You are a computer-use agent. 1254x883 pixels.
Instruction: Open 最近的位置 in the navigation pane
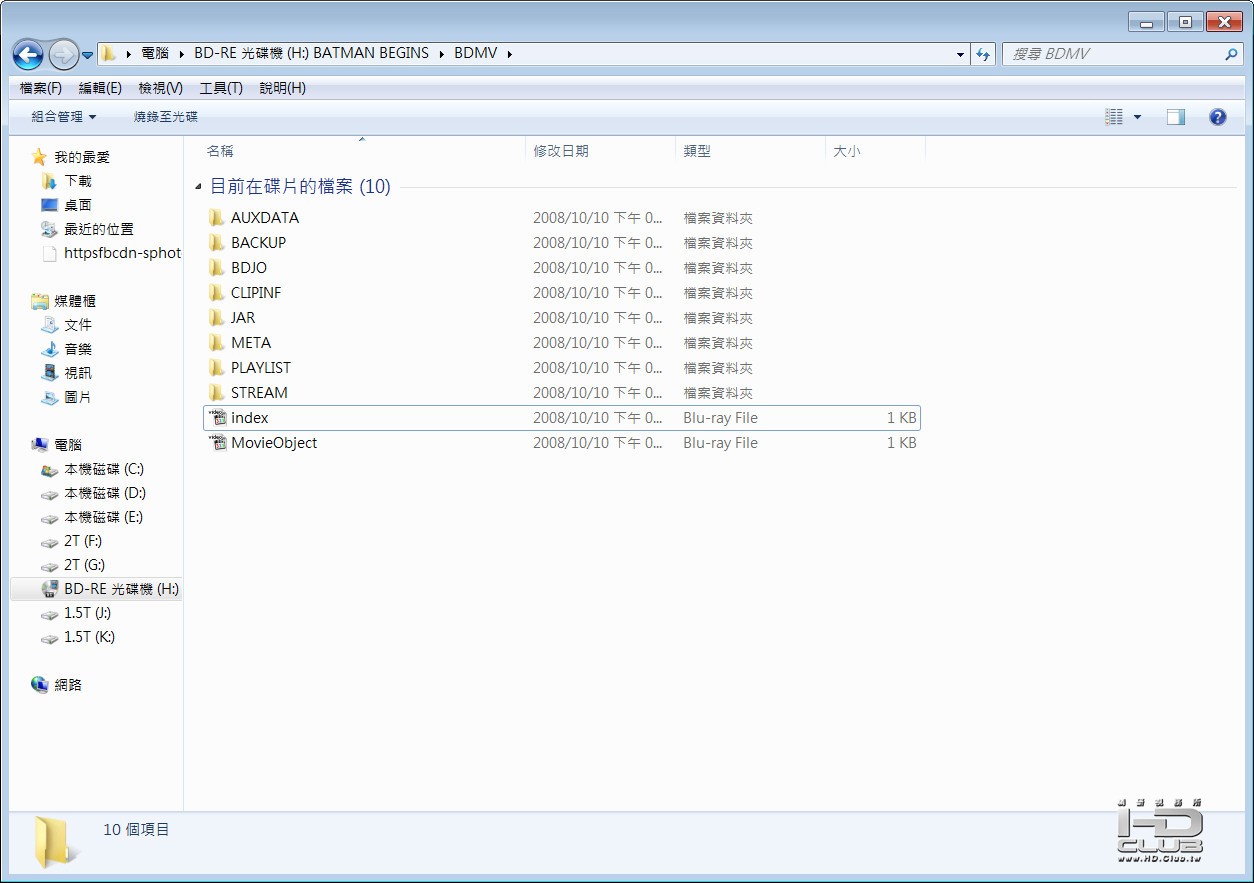[x=99, y=229]
